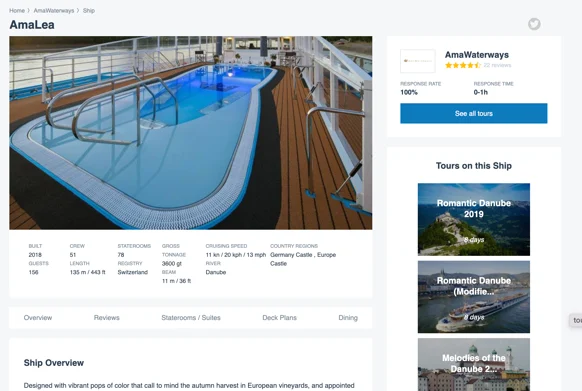Select the beam value 11 m / 36 ft
The height and width of the screenshot is (391, 582).
[176, 281]
